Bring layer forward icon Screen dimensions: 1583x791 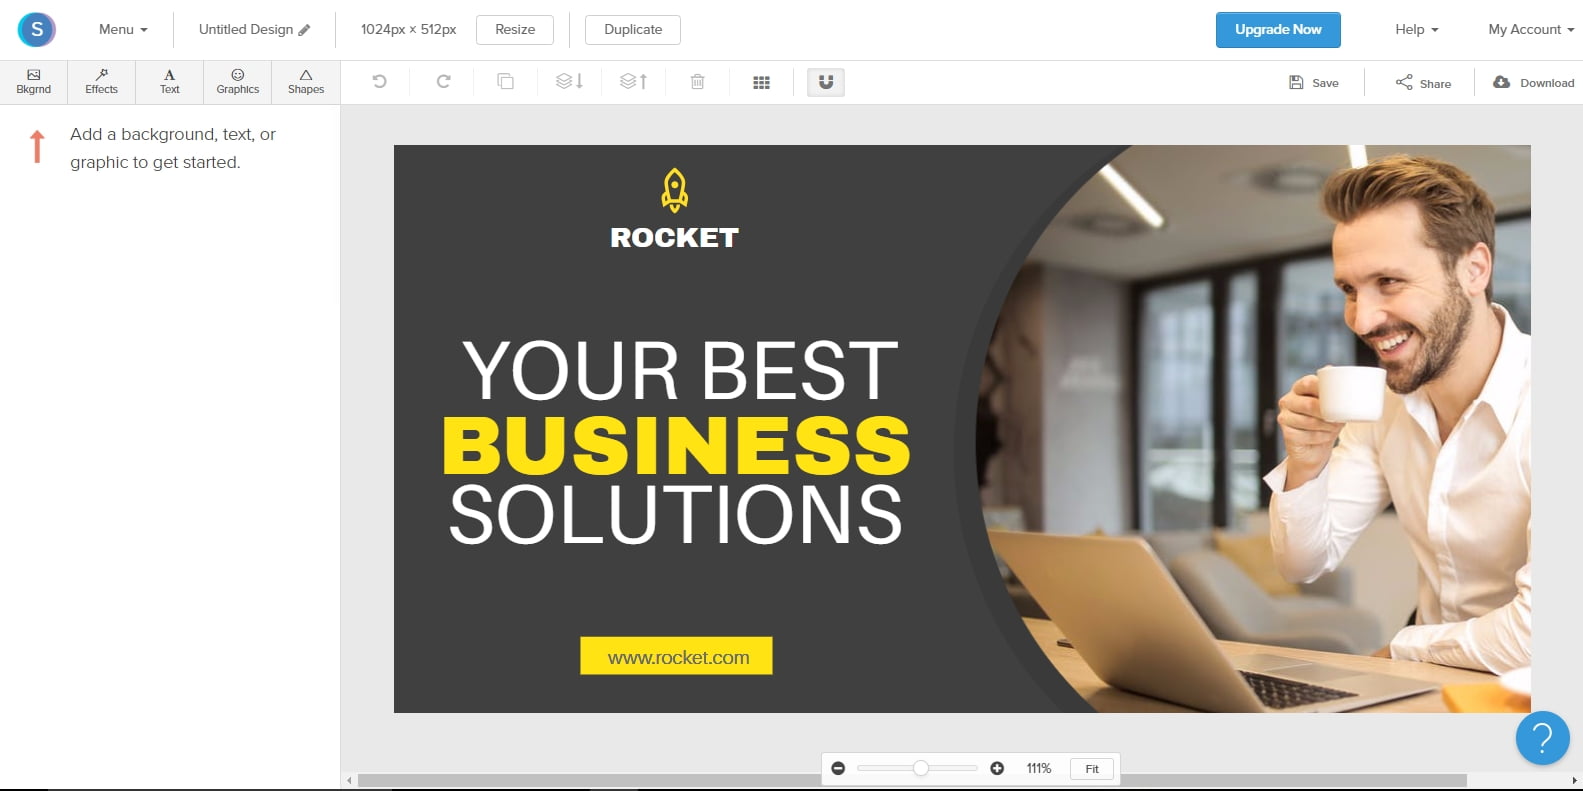(634, 82)
